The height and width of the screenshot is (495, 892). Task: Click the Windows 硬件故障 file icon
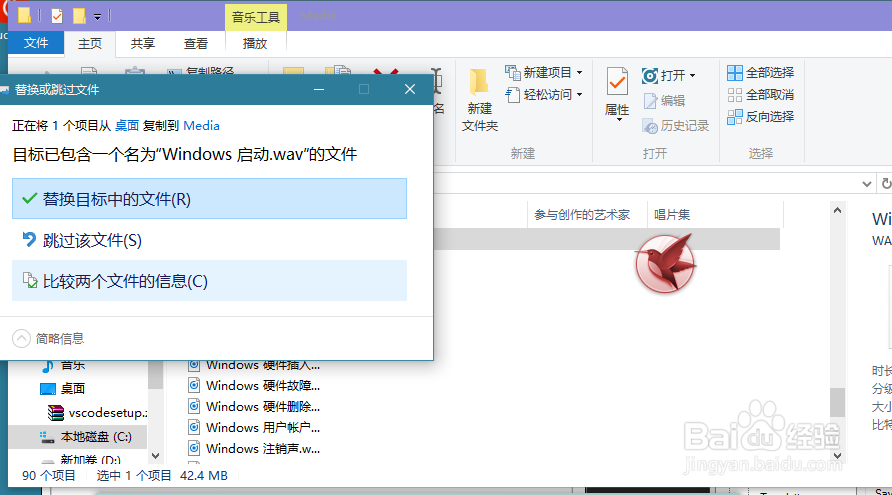pyautogui.click(x=194, y=386)
